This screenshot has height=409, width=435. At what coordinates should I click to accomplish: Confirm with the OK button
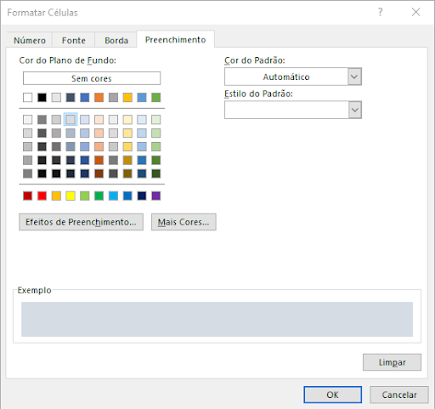(x=332, y=395)
